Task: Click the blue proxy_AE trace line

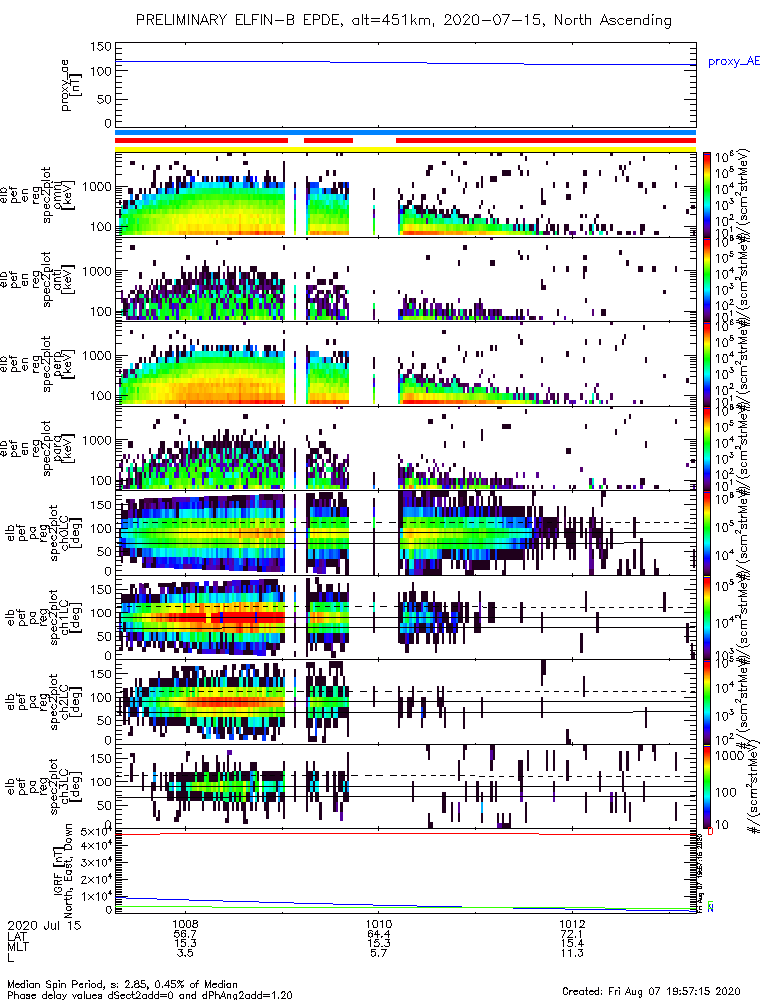Action: pyautogui.click(x=405, y=62)
